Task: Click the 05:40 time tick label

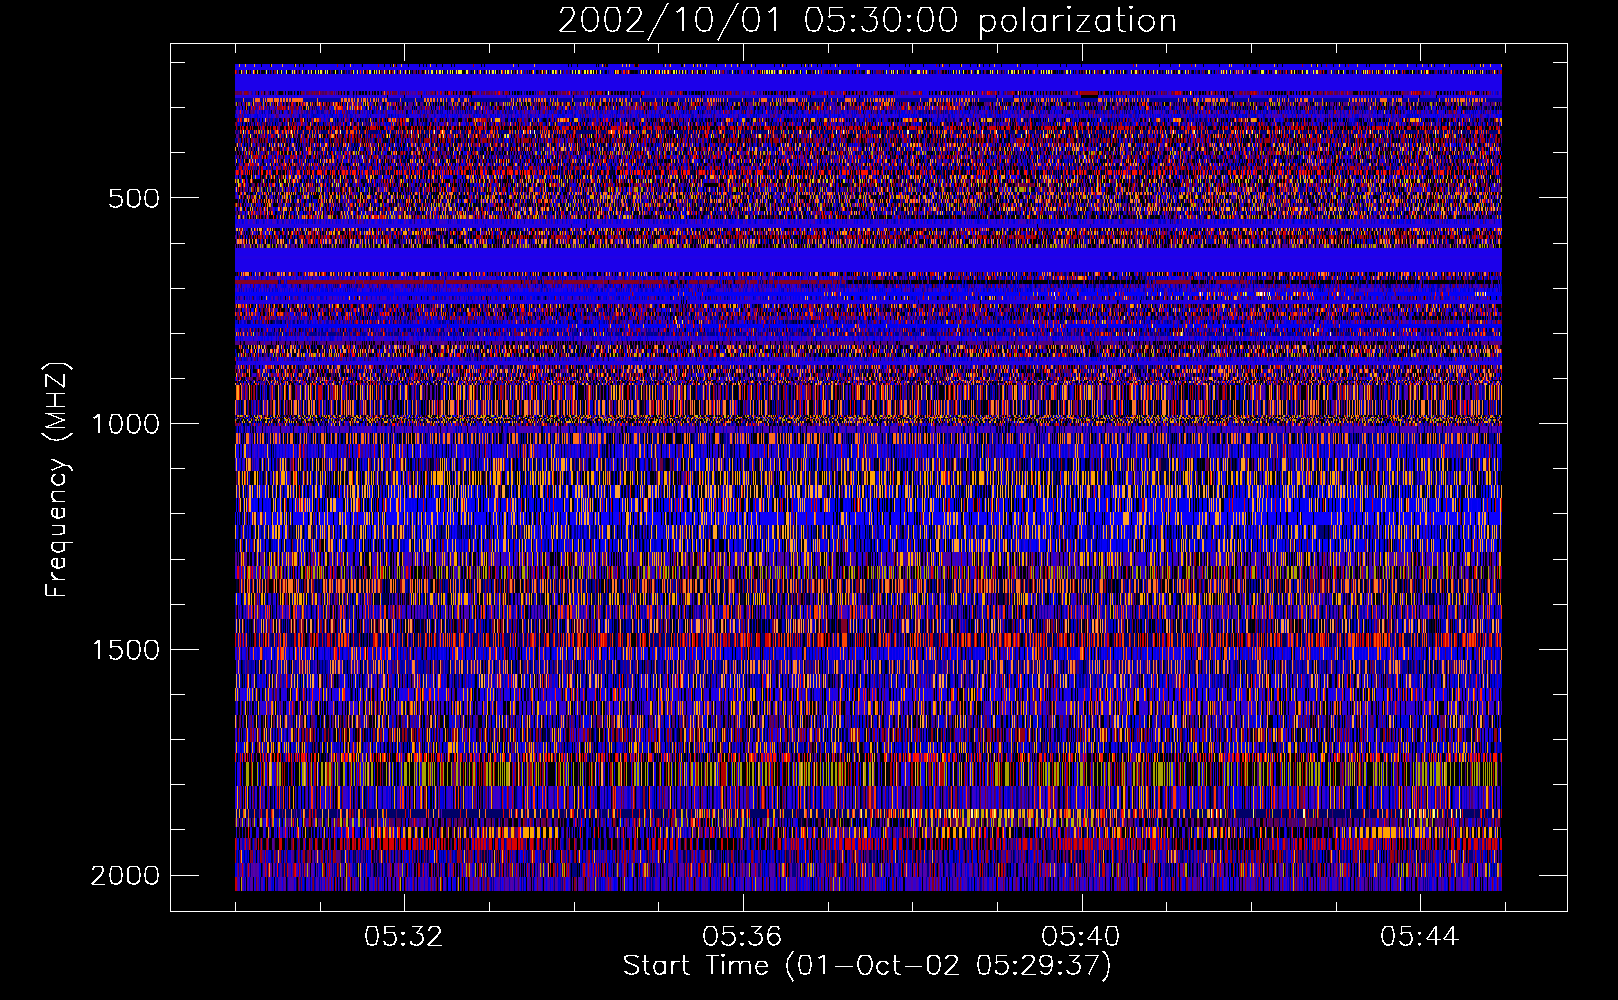Action: click(x=1081, y=937)
